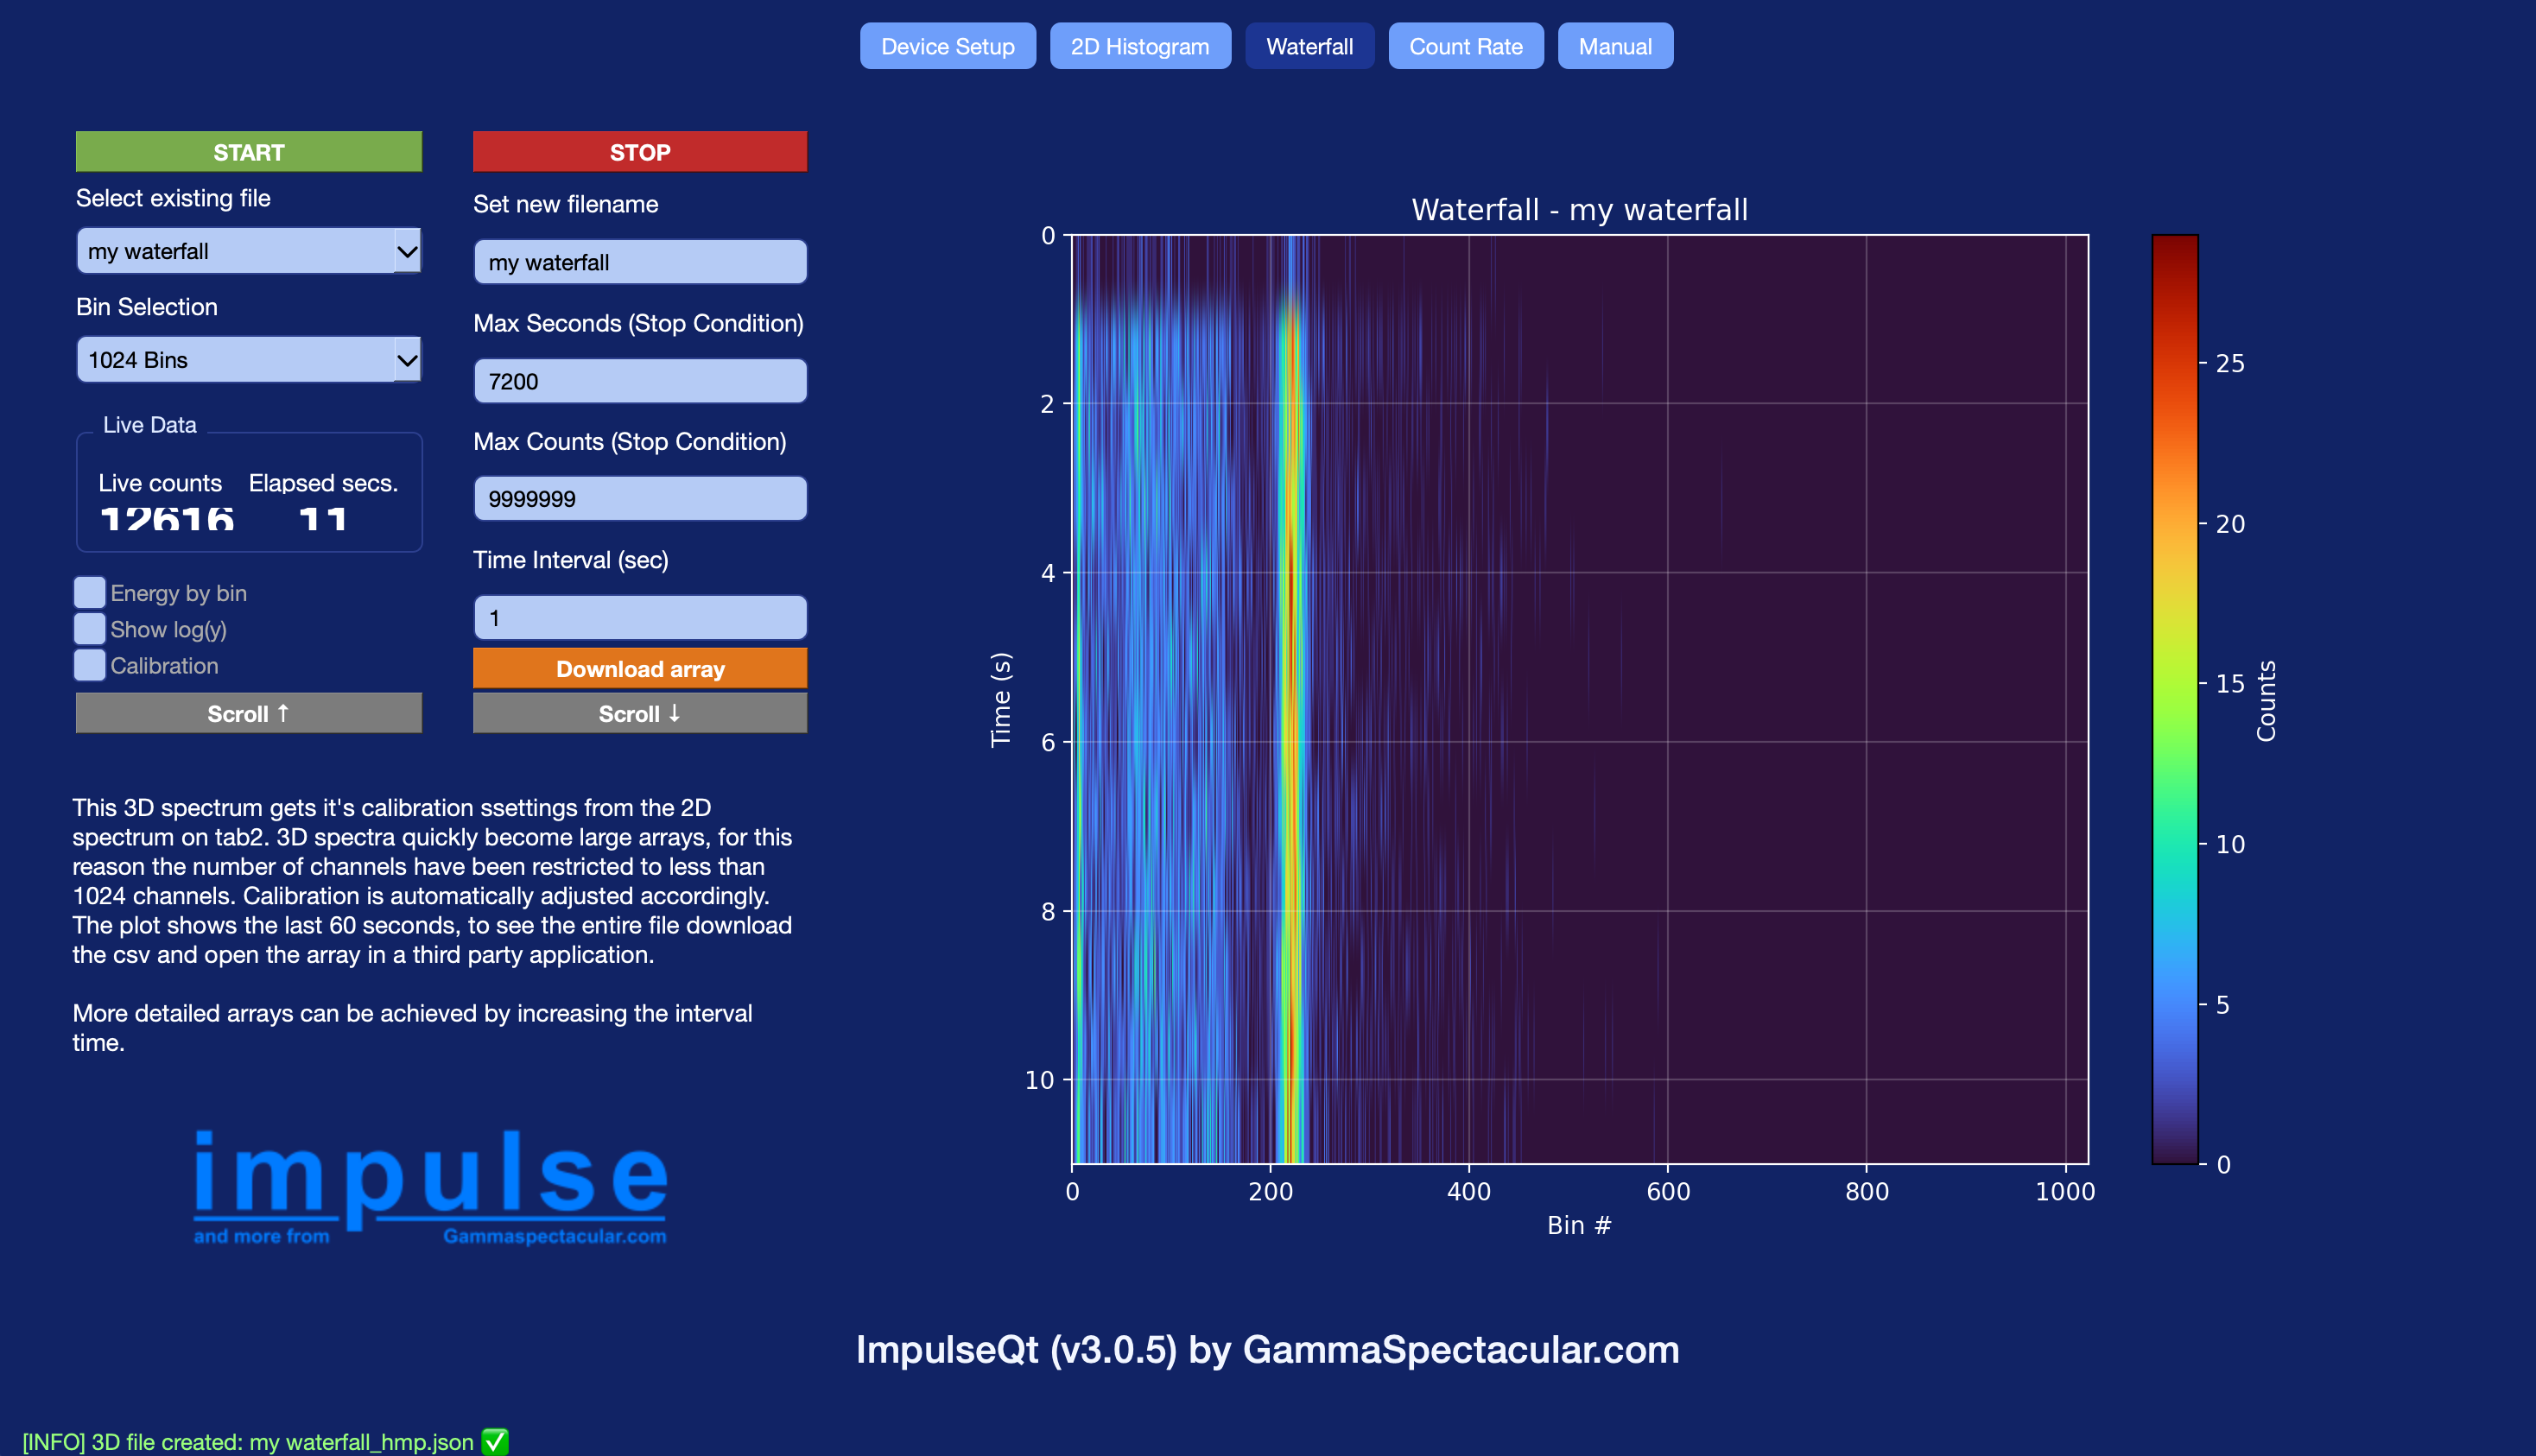Click the Scroll up arrow button
This screenshot has width=2536, height=1456.
[248, 713]
